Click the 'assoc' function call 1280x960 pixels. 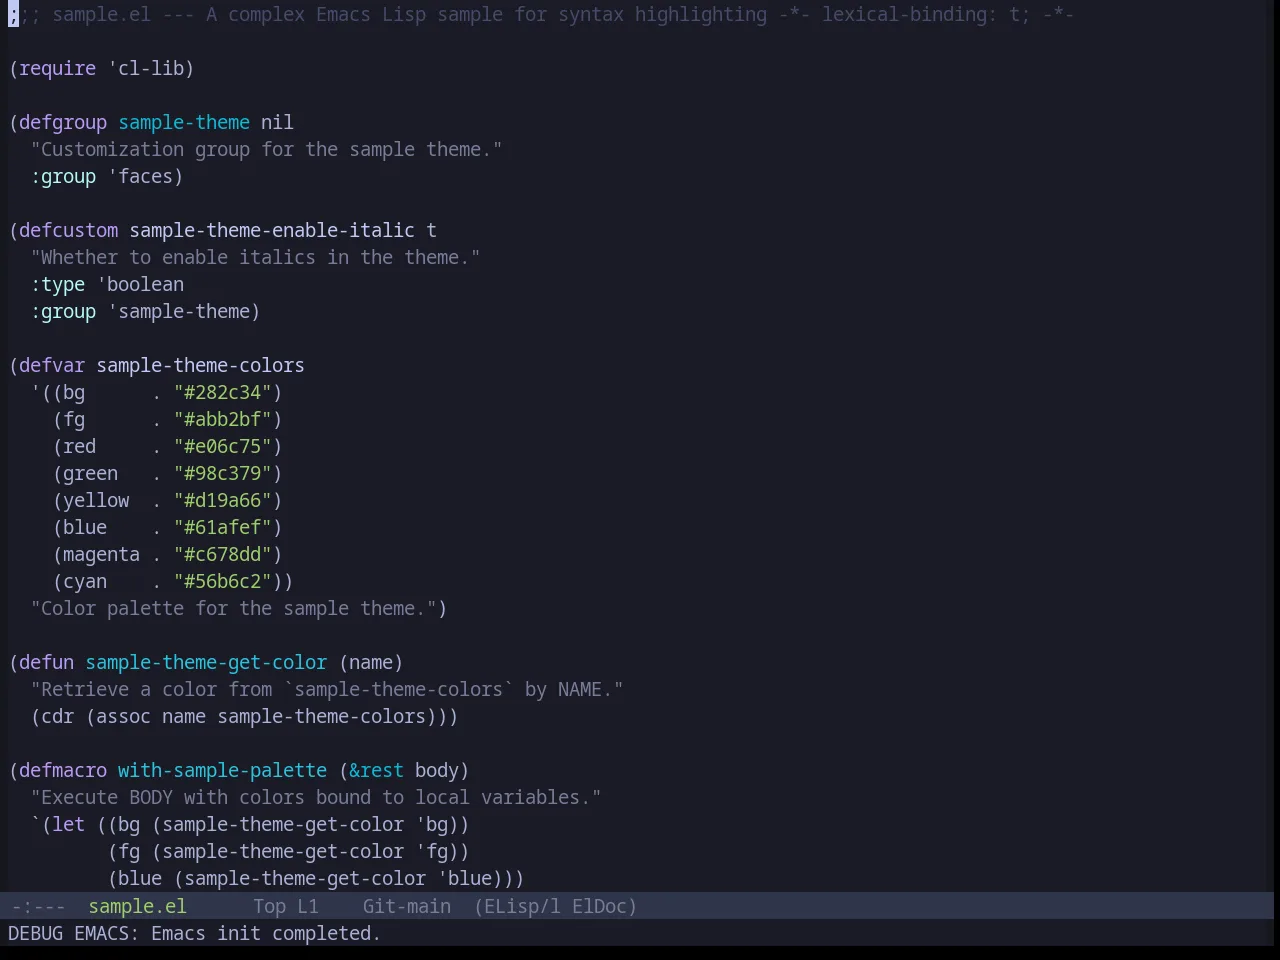coord(123,716)
